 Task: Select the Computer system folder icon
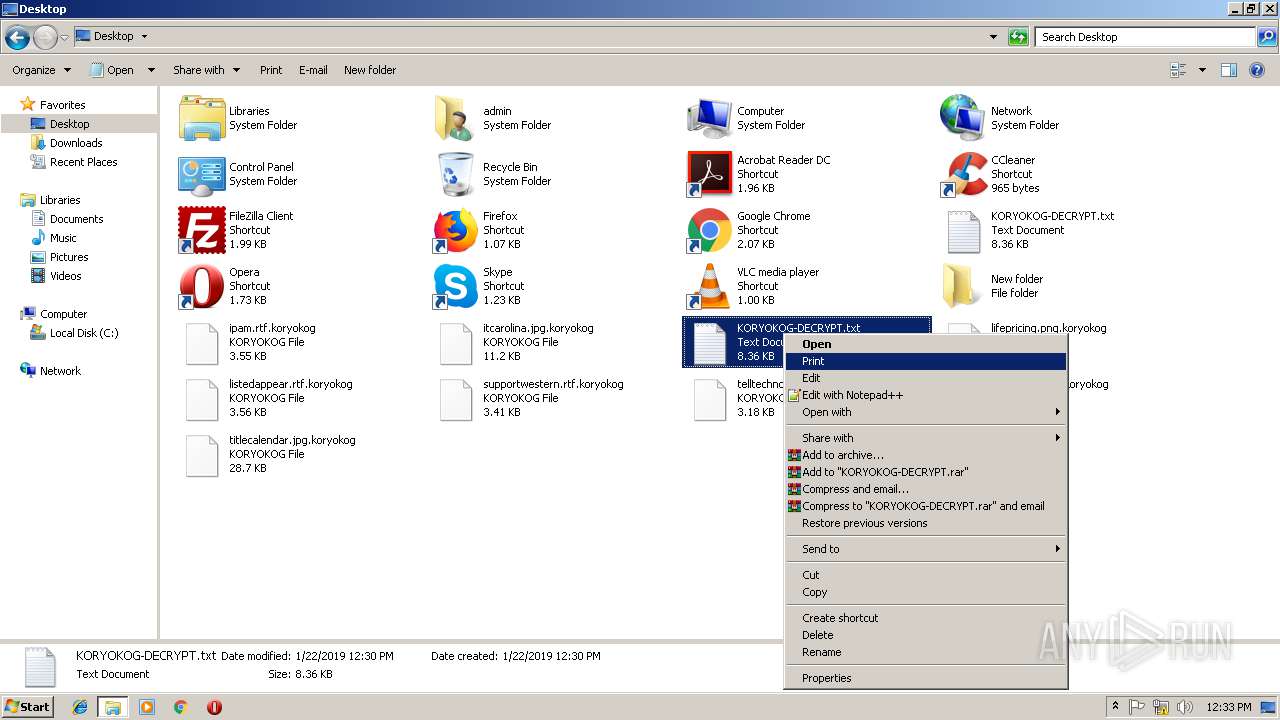coord(709,118)
